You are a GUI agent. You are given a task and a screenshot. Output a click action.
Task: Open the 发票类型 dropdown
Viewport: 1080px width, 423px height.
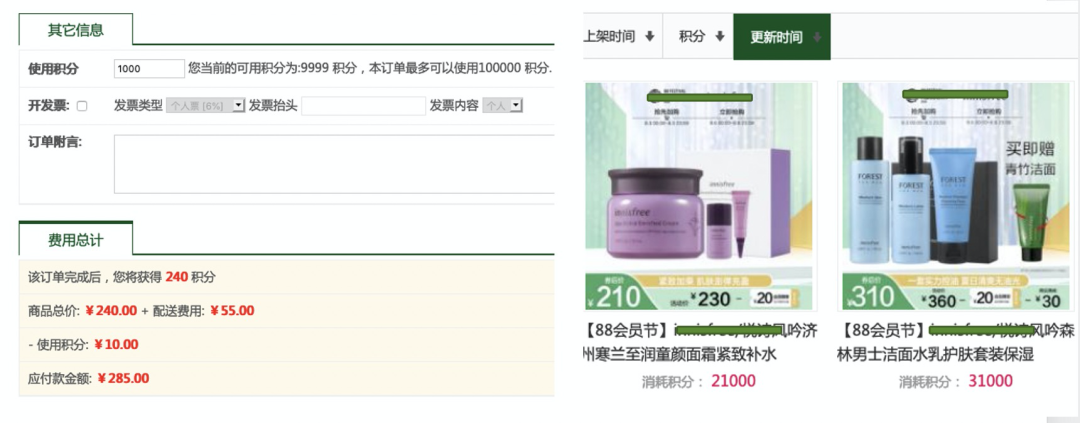[206, 105]
